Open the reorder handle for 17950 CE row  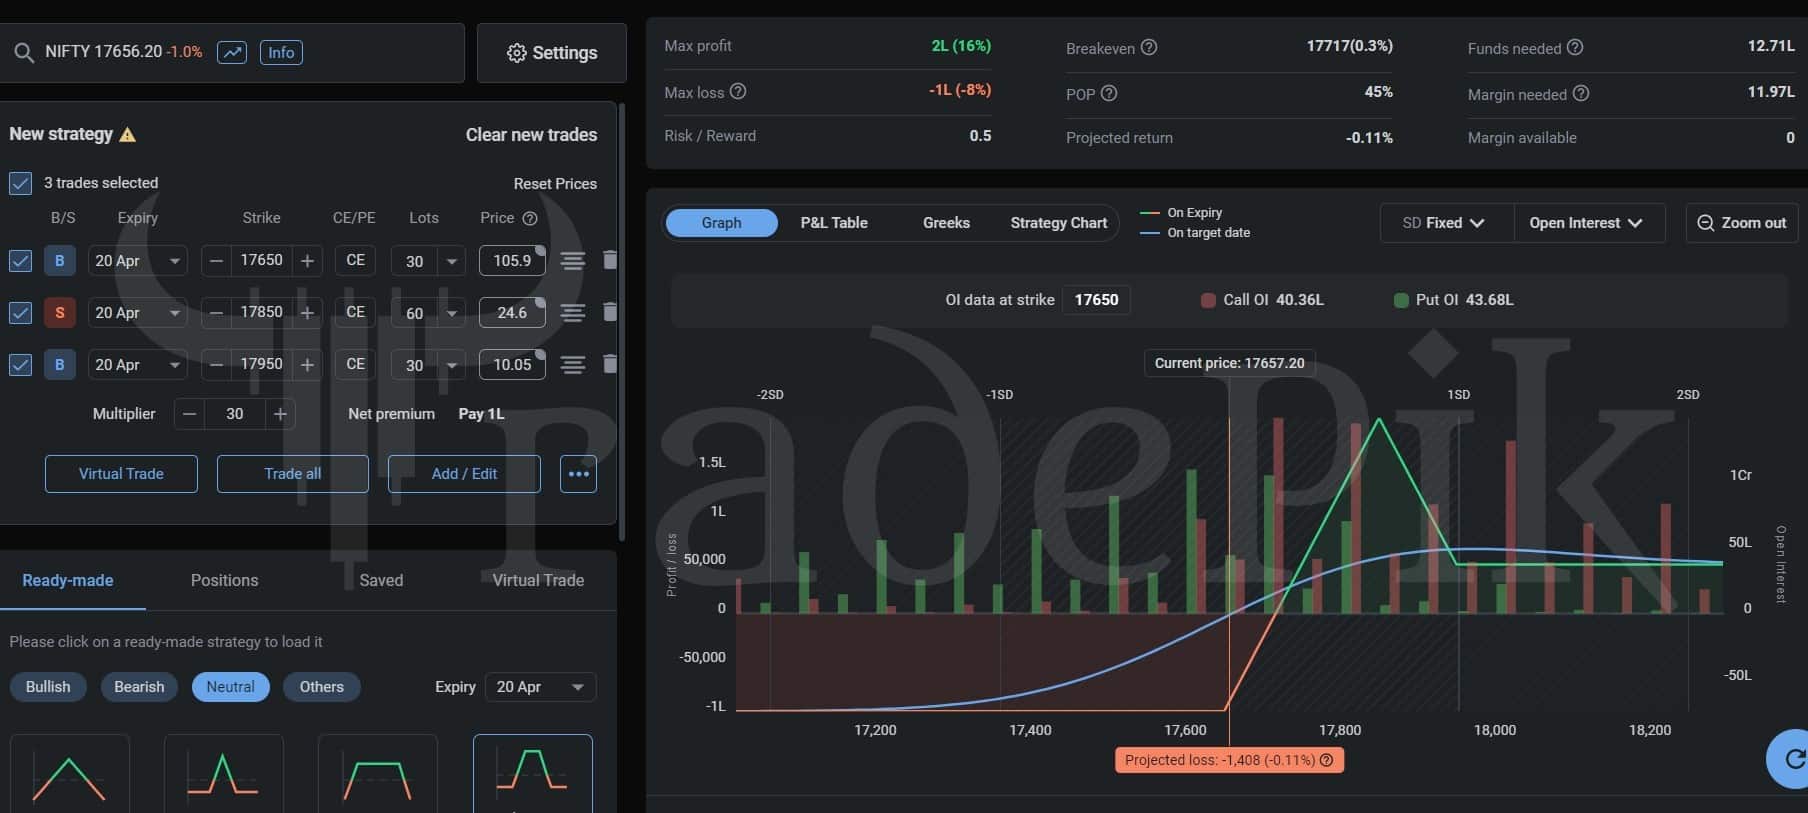point(572,365)
